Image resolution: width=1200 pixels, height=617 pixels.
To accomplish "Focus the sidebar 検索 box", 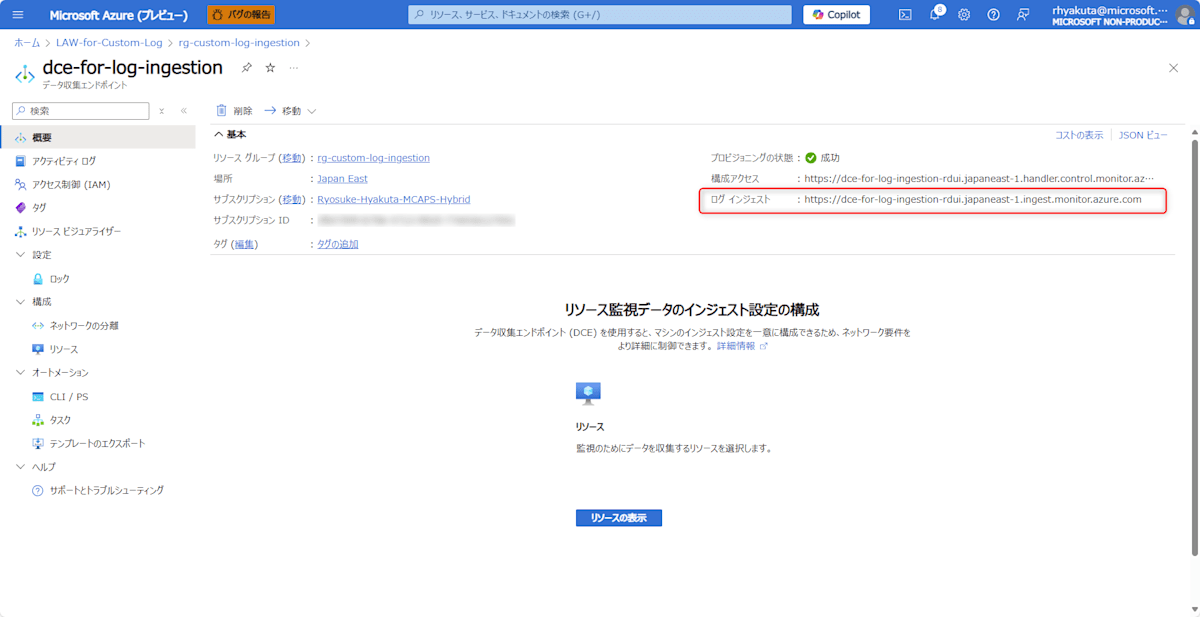I will click(80, 111).
